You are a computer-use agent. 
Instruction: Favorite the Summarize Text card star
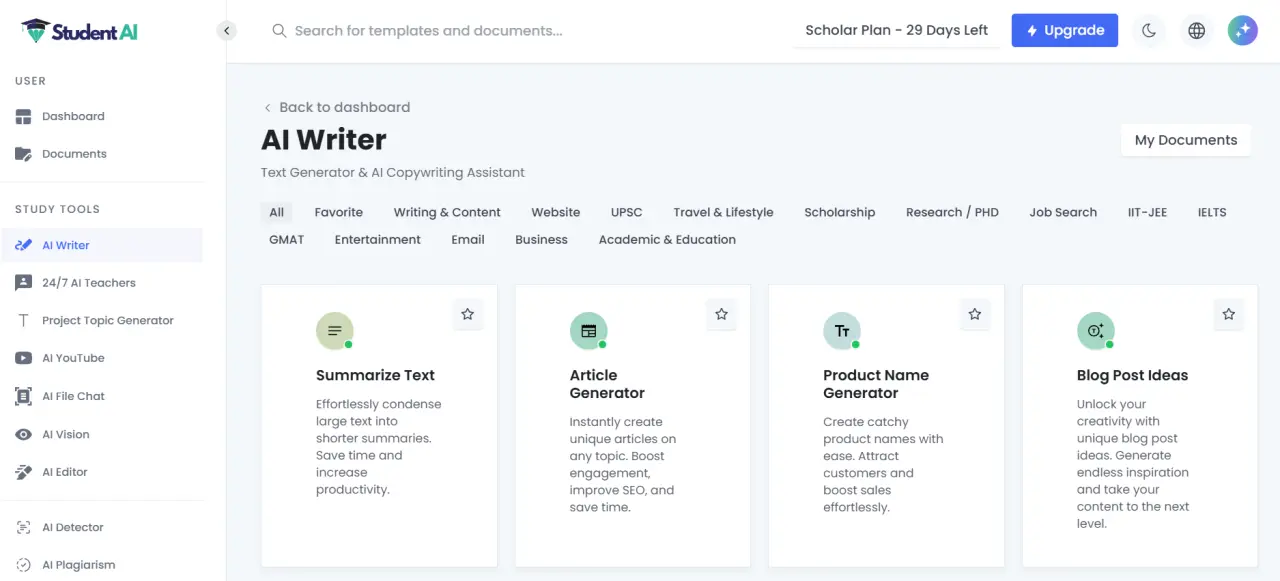[x=467, y=314]
